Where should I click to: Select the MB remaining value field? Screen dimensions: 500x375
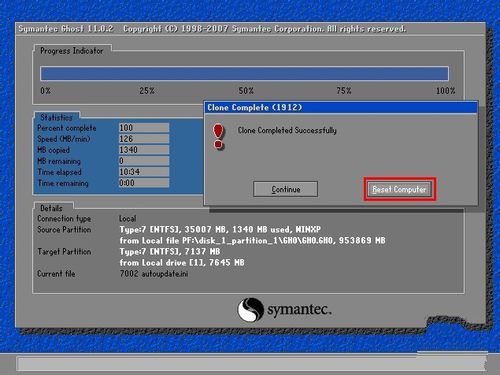pyautogui.click(x=144, y=161)
